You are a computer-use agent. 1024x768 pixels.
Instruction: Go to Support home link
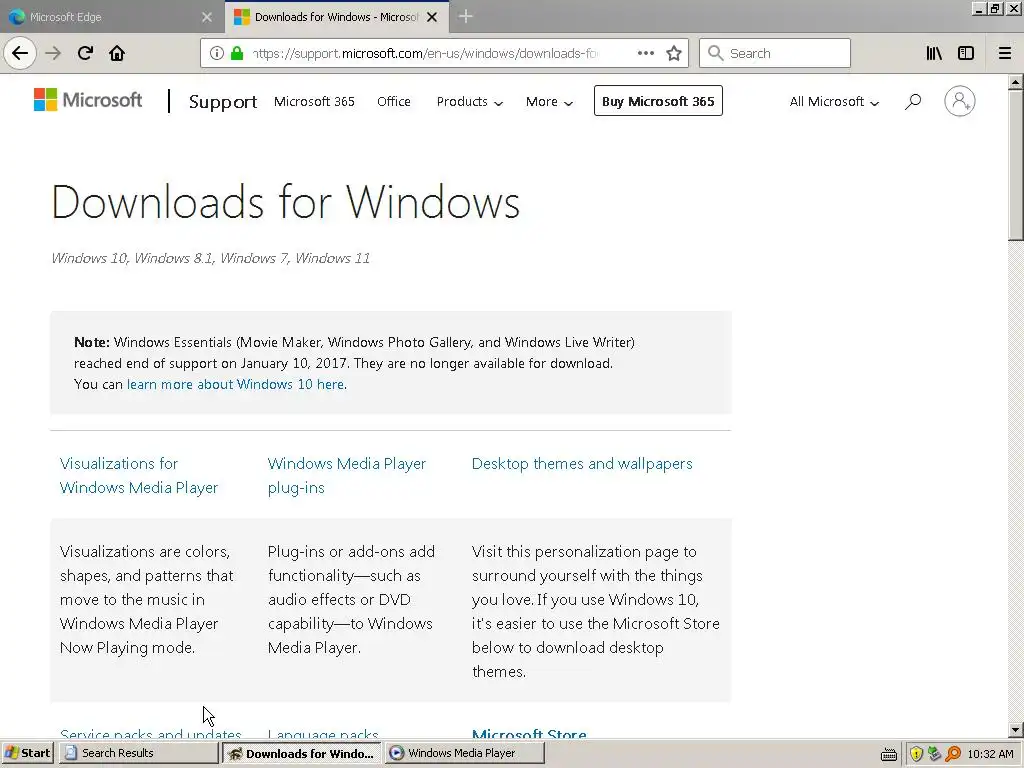pos(223,101)
